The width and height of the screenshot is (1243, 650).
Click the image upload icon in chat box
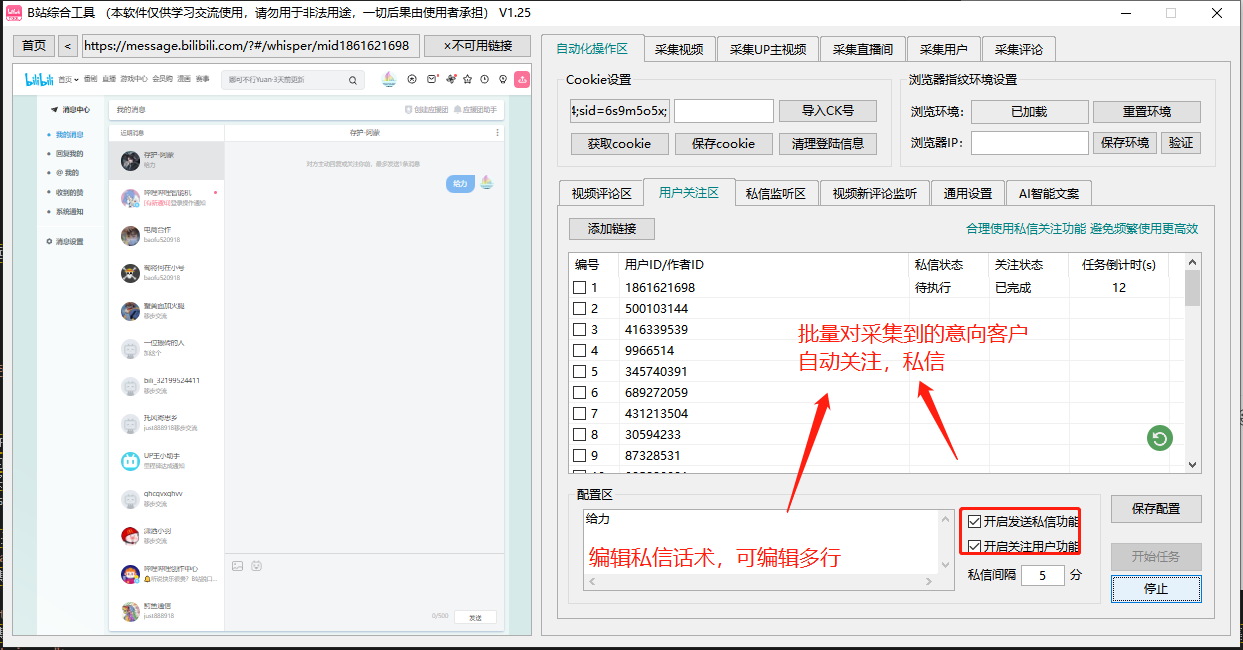click(x=237, y=565)
